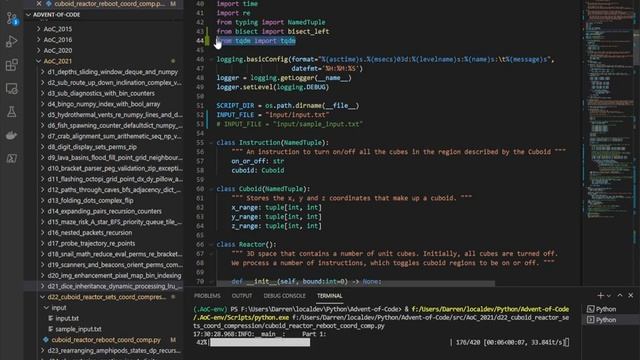Open cuboid_reactor_reboot_coord_comp.py in the explorer
Image resolution: width=640 pixels, height=360 pixels.
(x=106, y=340)
